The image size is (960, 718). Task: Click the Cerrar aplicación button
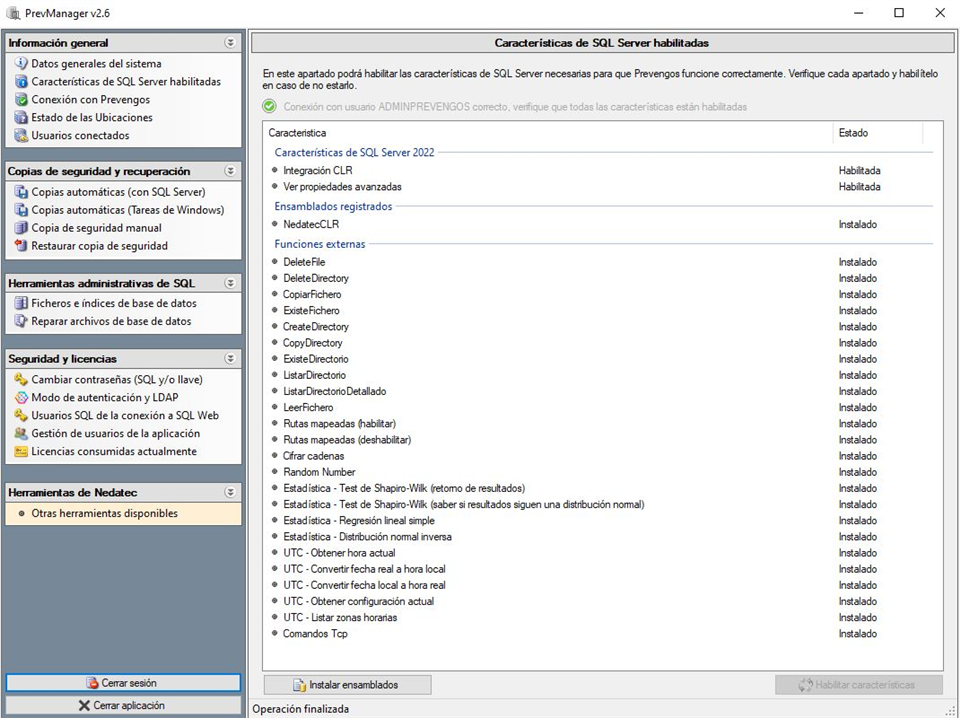pos(123,706)
